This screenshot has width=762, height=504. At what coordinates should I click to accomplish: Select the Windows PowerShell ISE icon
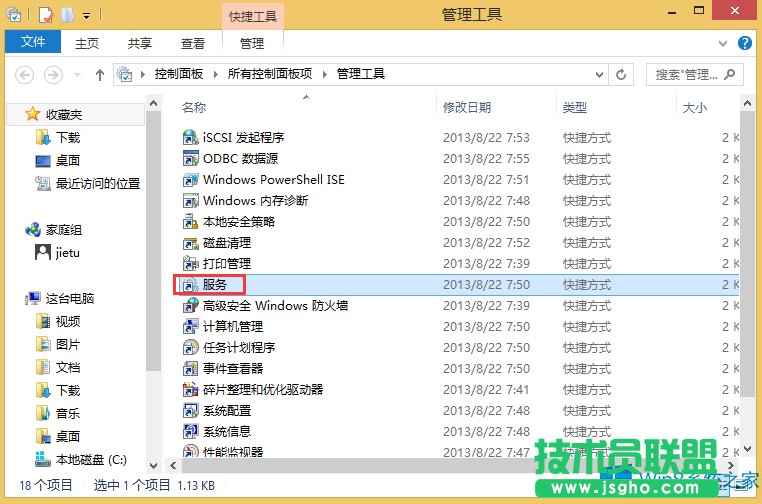(x=190, y=179)
